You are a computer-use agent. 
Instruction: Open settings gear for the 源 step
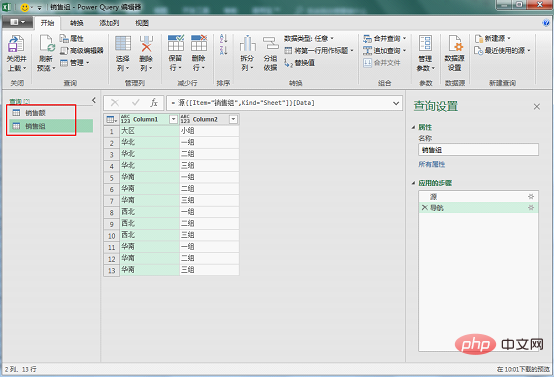click(531, 196)
